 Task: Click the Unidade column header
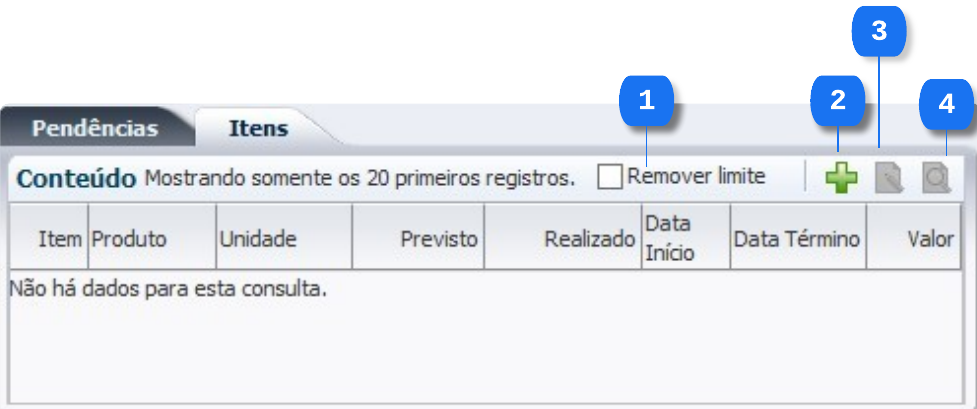284,237
